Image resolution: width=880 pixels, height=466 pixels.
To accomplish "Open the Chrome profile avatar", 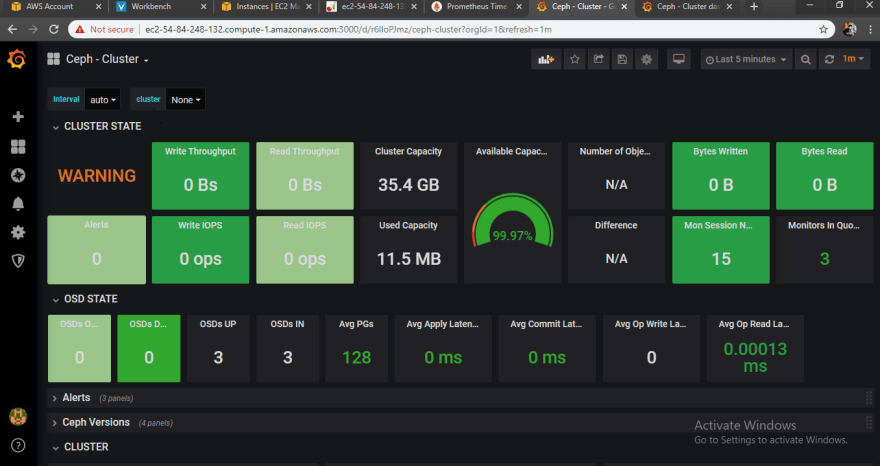I will tap(850, 29).
